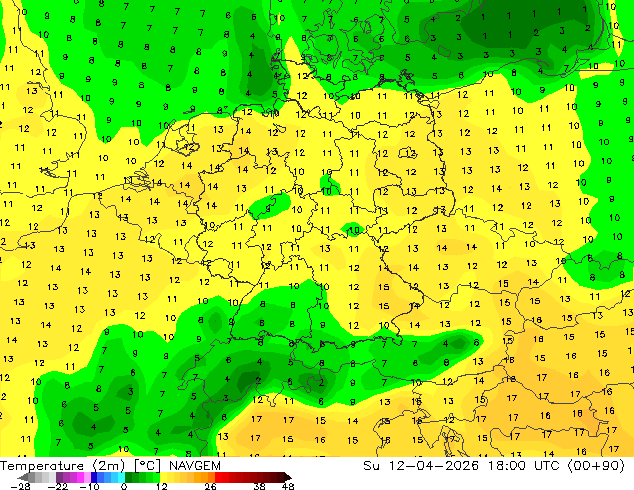The width and height of the screenshot is (634, 490).
Task: Click the date 'Su 12-04-2026'
Action: [421, 466]
